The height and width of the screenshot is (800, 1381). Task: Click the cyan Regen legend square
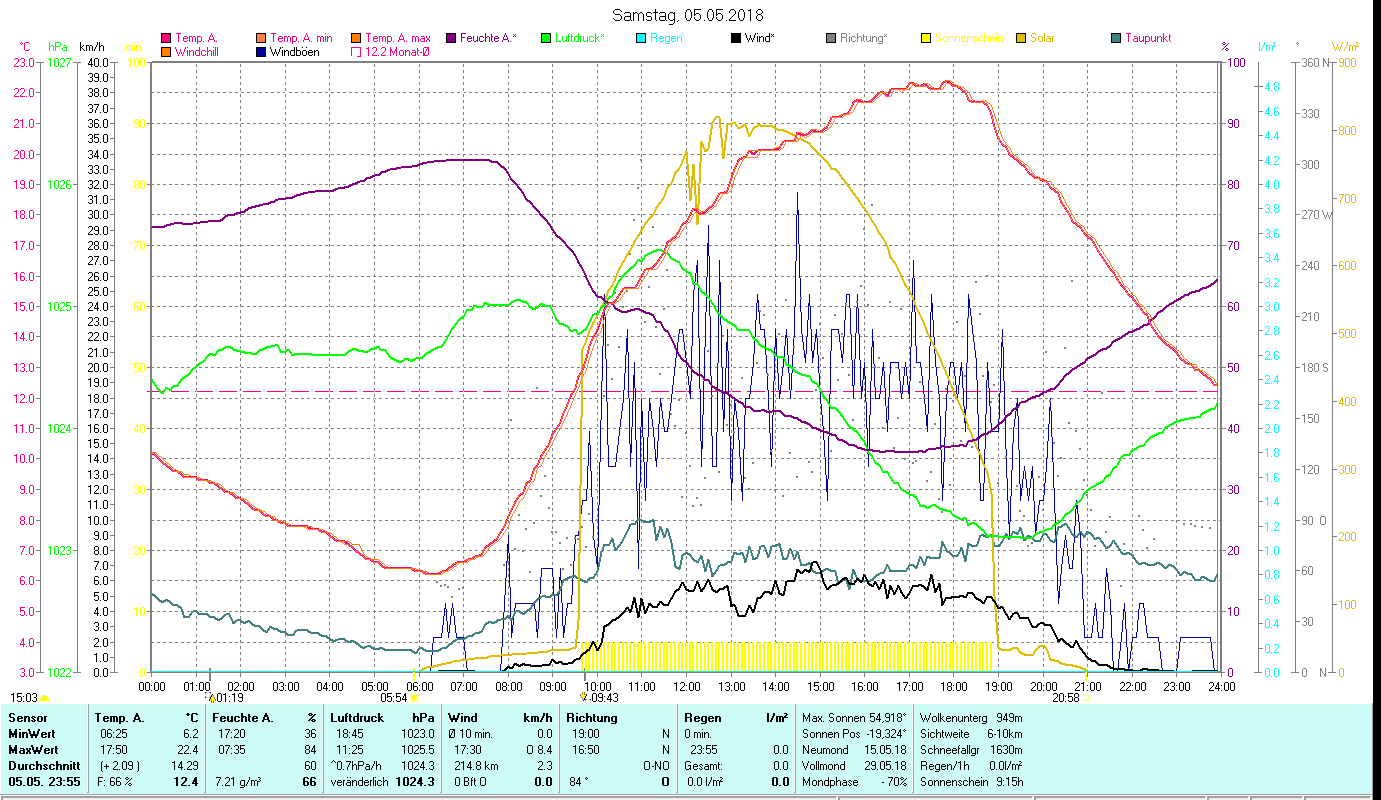click(640, 38)
